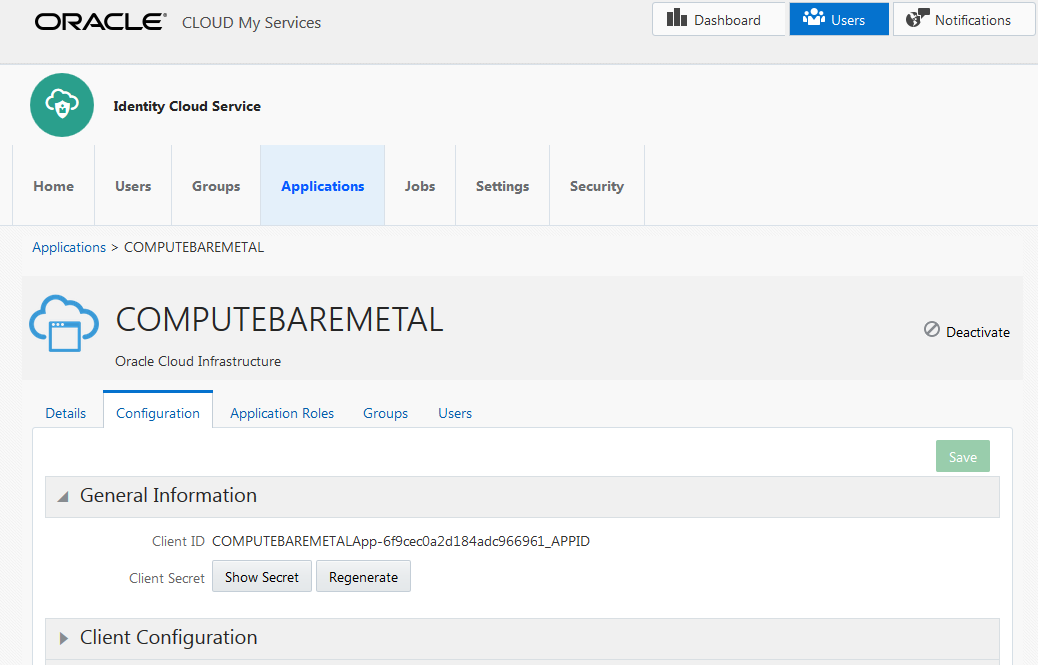Click the Regenerate button
The width and height of the screenshot is (1038, 665).
point(363,576)
